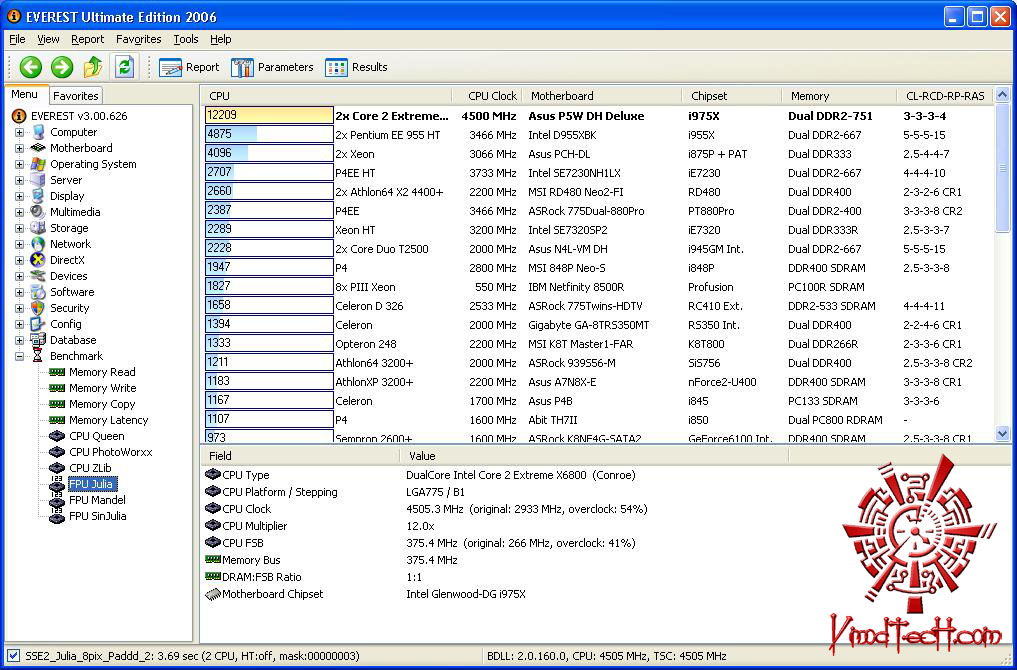
Task: Expand the Operating System node
Action: [19, 164]
